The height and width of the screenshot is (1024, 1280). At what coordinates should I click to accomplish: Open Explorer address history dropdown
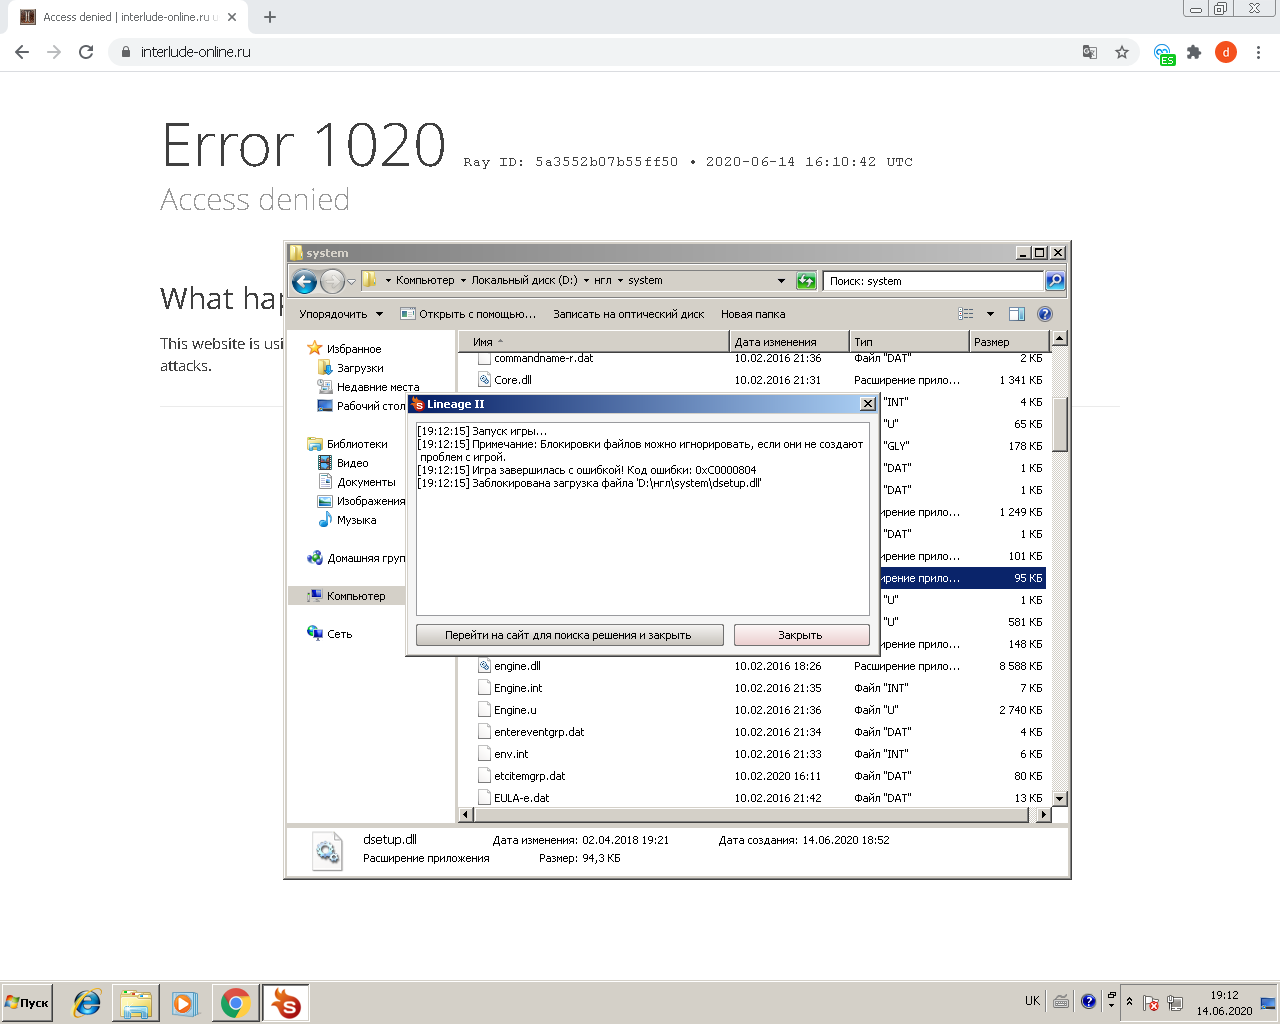click(781, 281)
